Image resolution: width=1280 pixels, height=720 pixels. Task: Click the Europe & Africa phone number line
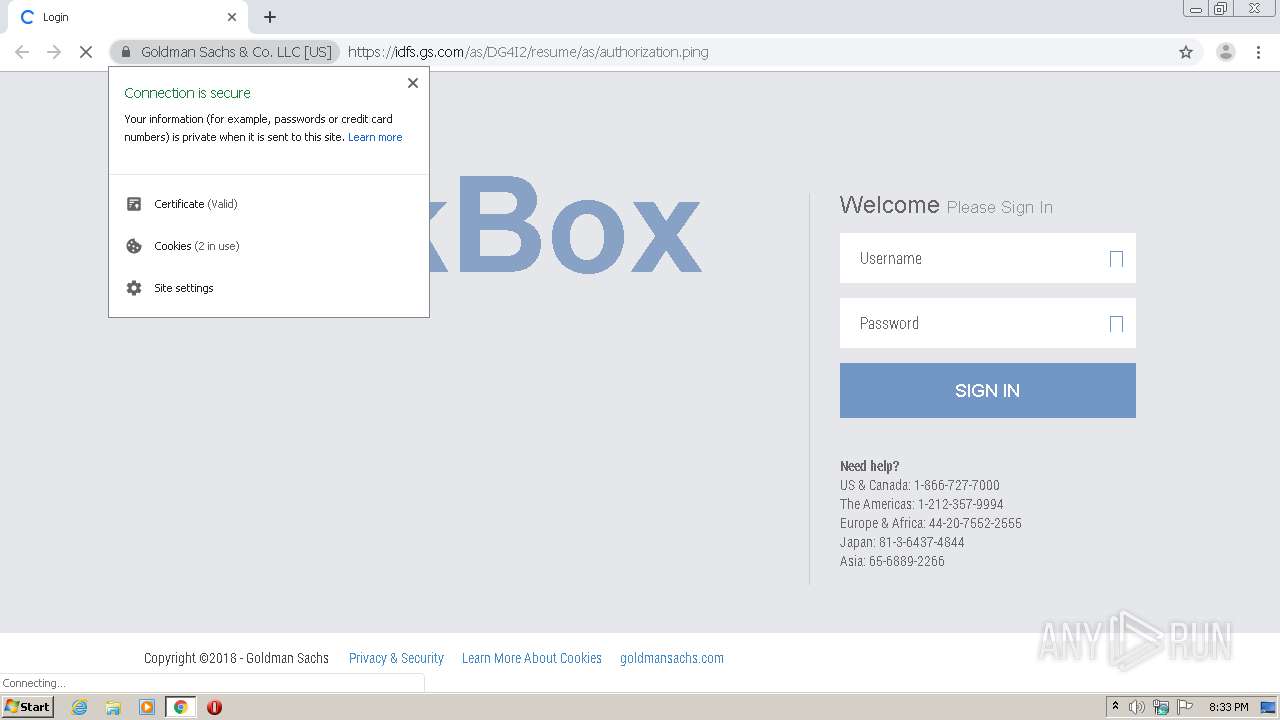(931, 523)
